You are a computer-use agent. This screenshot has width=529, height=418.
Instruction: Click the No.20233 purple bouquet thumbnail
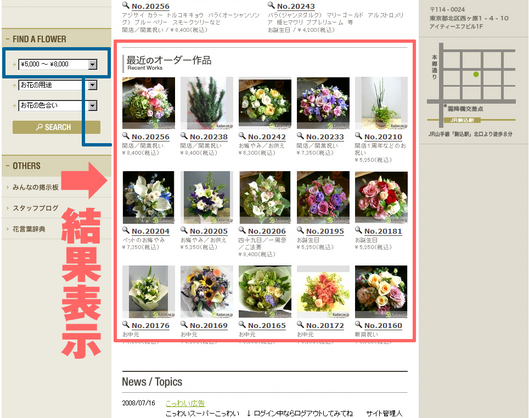click(x=323, y=103)
